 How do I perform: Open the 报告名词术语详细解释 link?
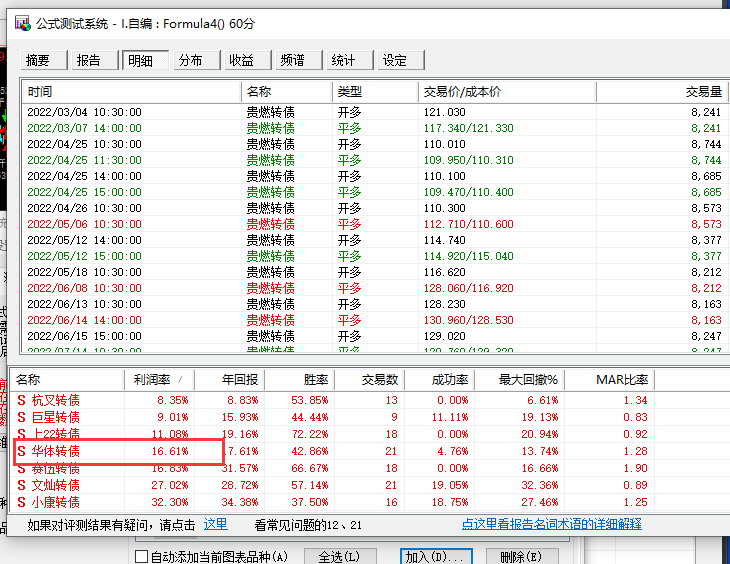[552, 524]
